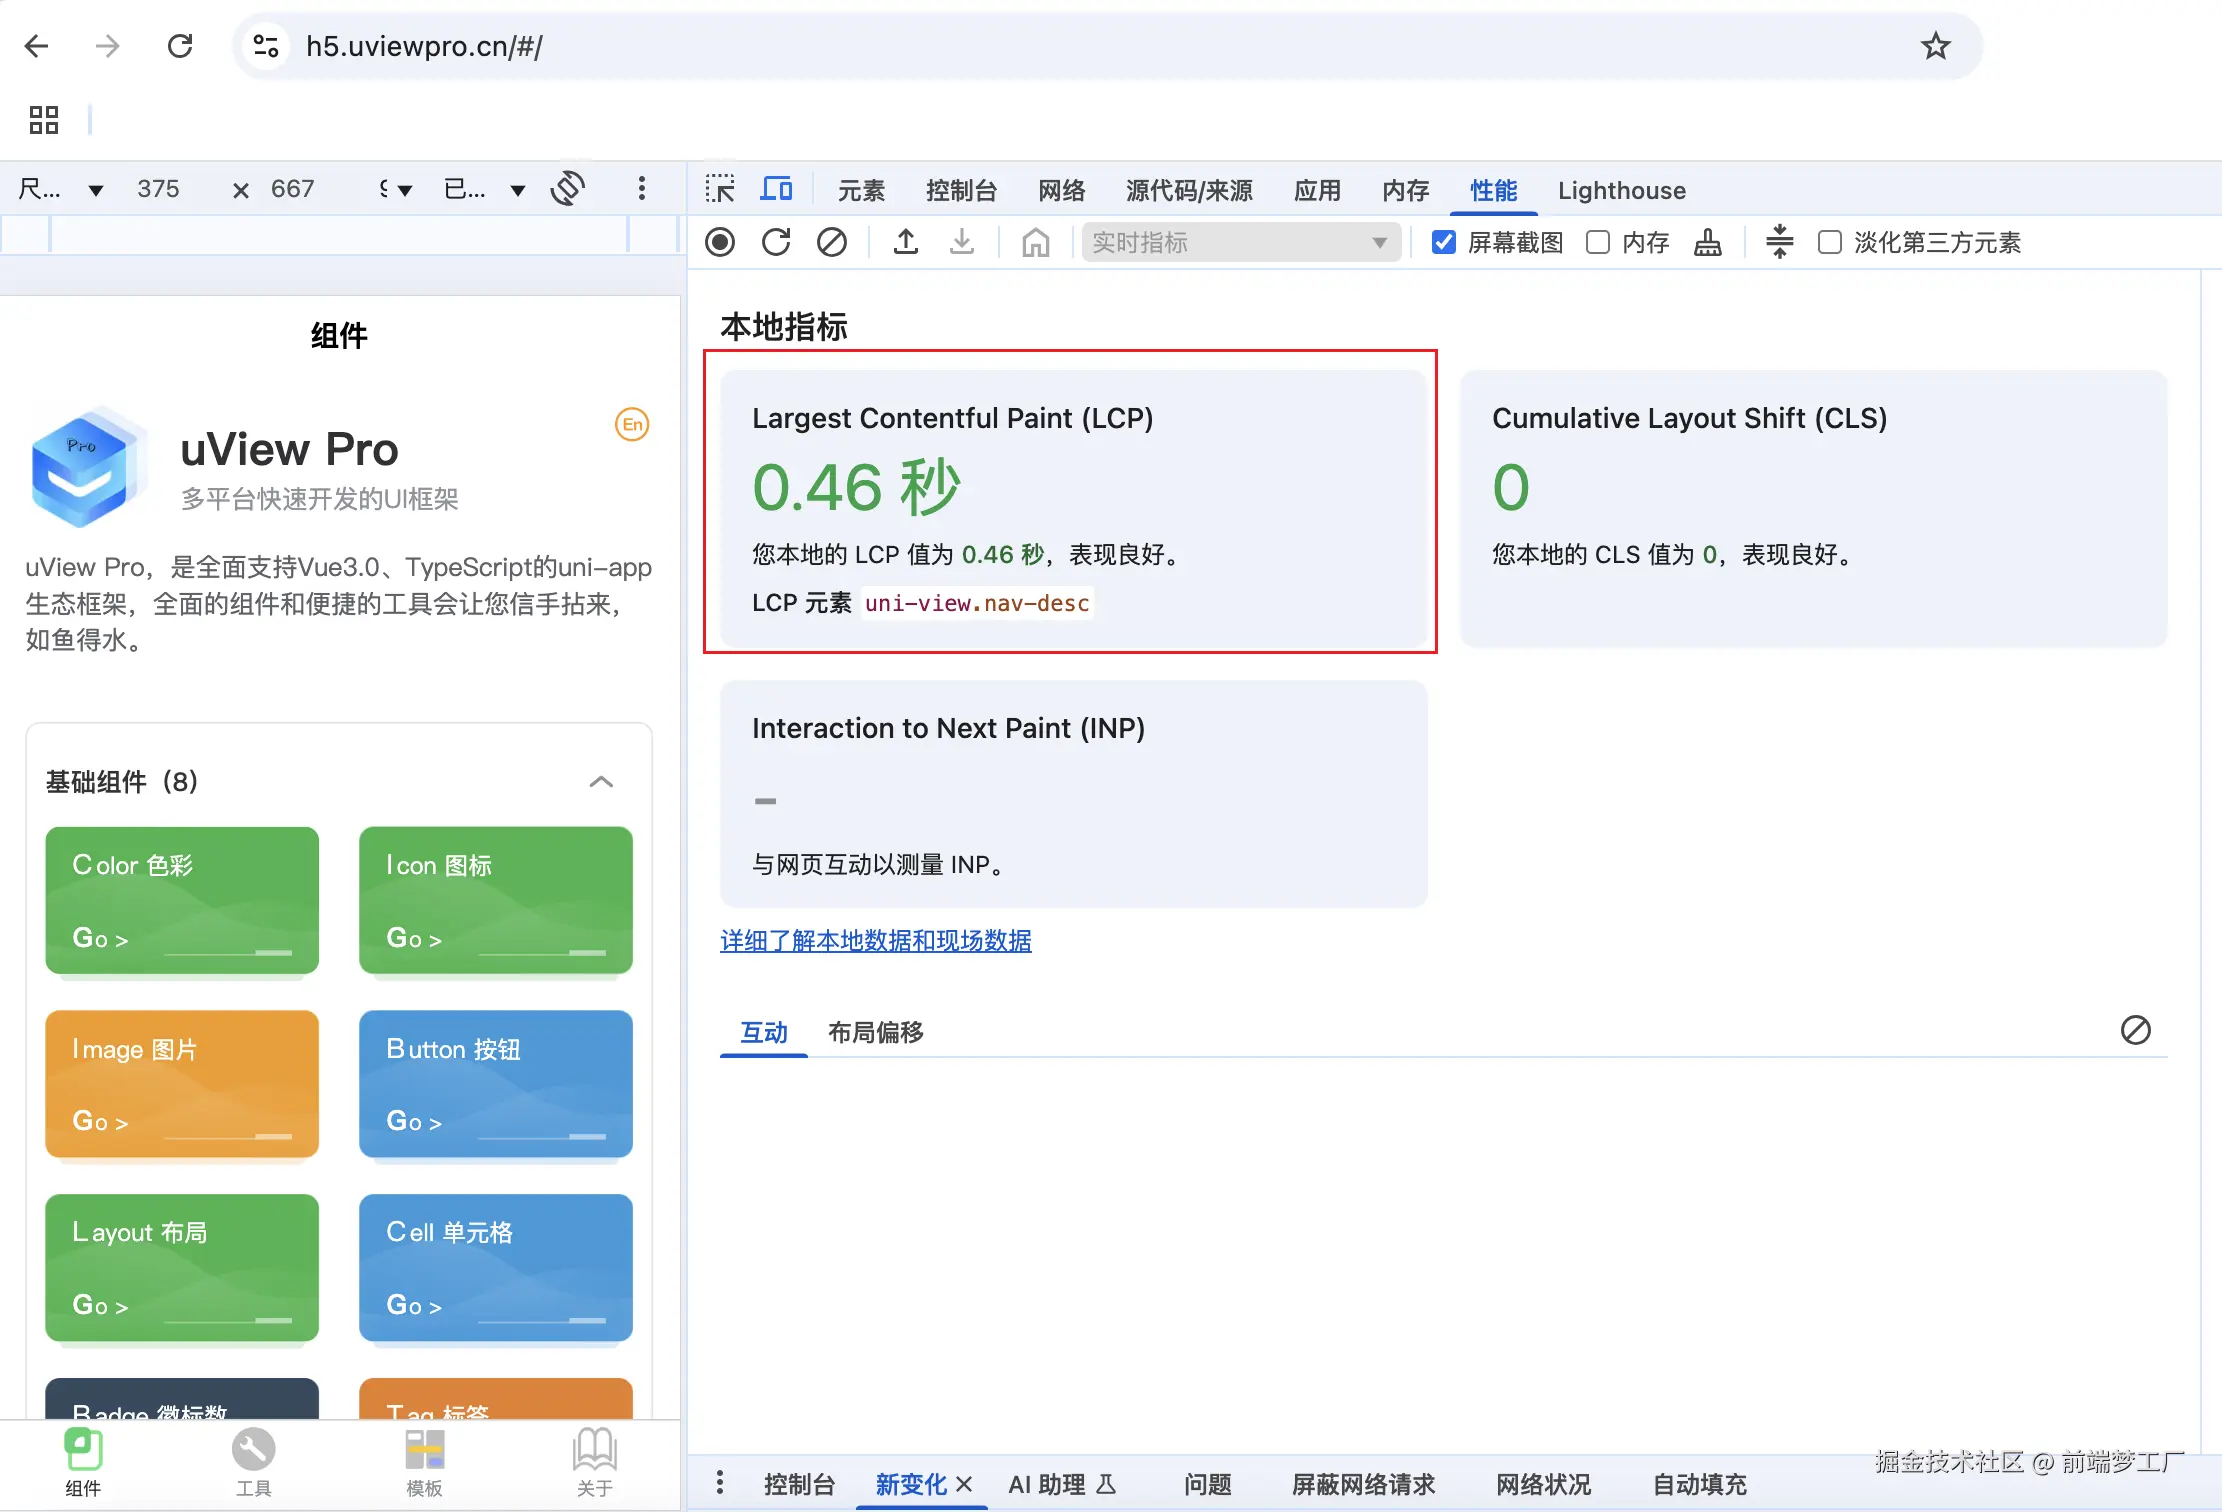Click the Button 按钮 card

tap(495, 1084)
